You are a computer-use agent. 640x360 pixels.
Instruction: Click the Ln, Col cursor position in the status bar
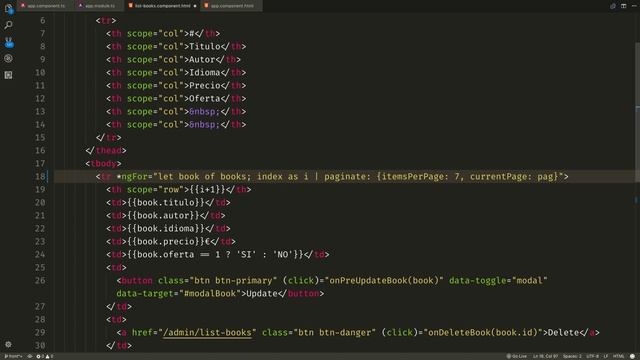[545, 356]
